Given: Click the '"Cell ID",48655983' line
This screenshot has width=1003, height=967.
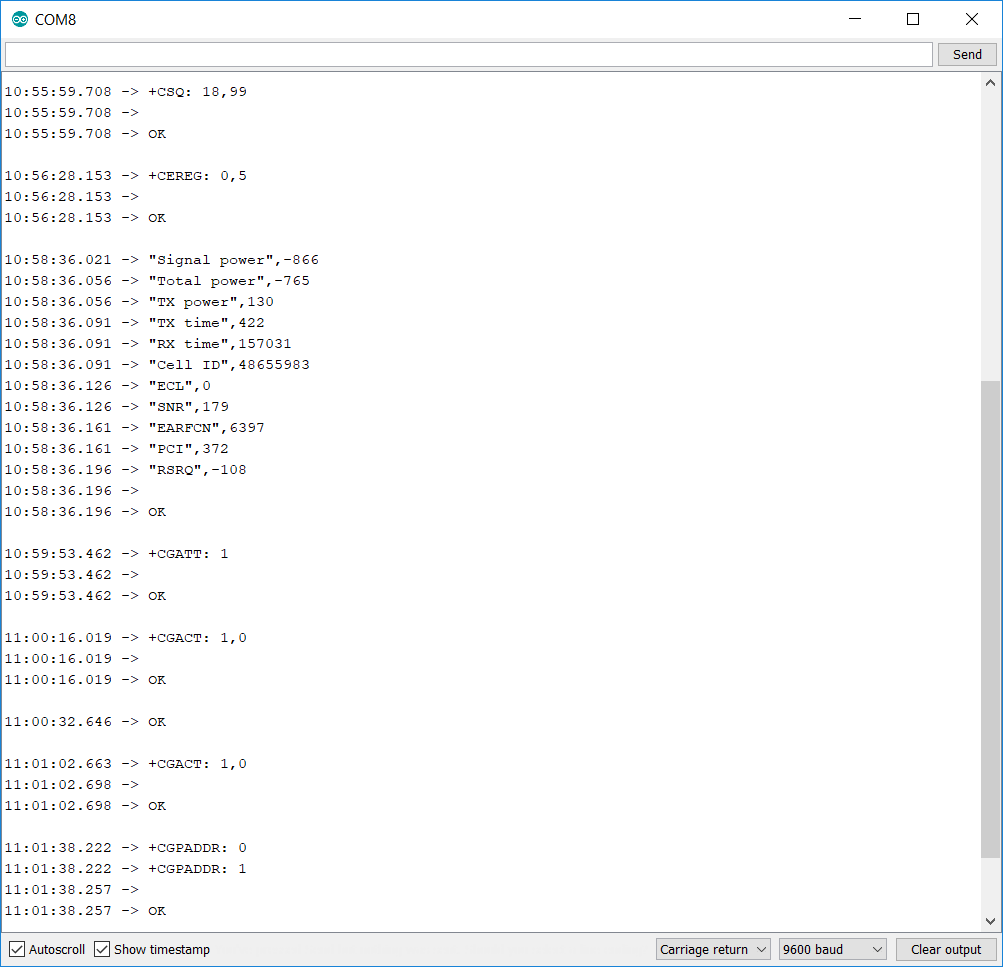Looking at the screenshot, I should click(x=157, y=365).
